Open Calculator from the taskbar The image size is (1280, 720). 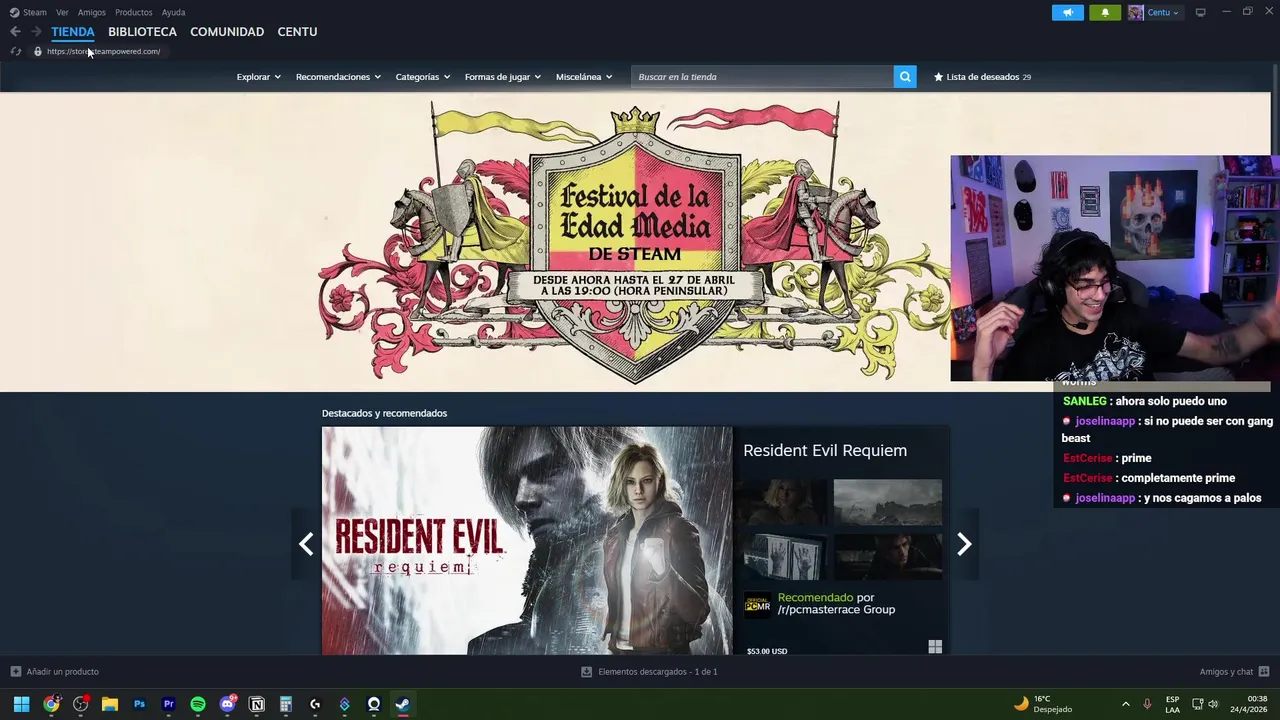pyautogui.click(x=286, y=704)
